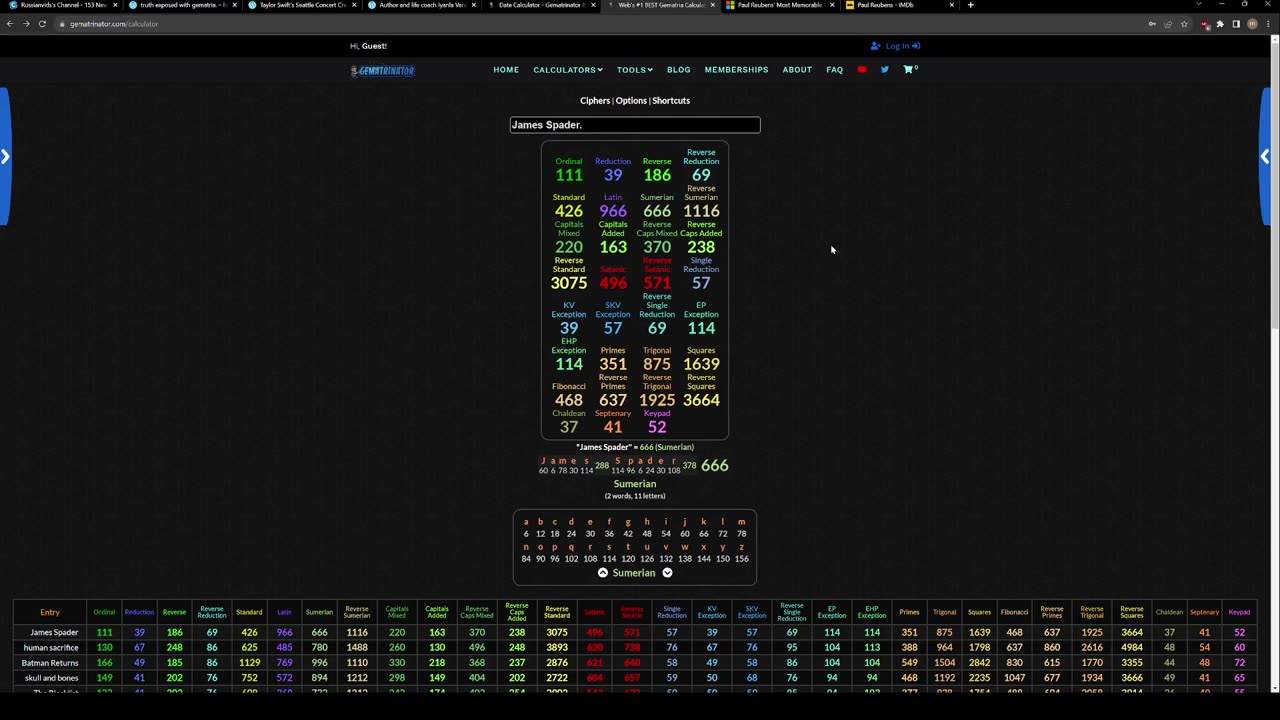The width and height of the screenshot is (1280, 720).
Task: Select the Latin value 966
Action: [613, 211]
